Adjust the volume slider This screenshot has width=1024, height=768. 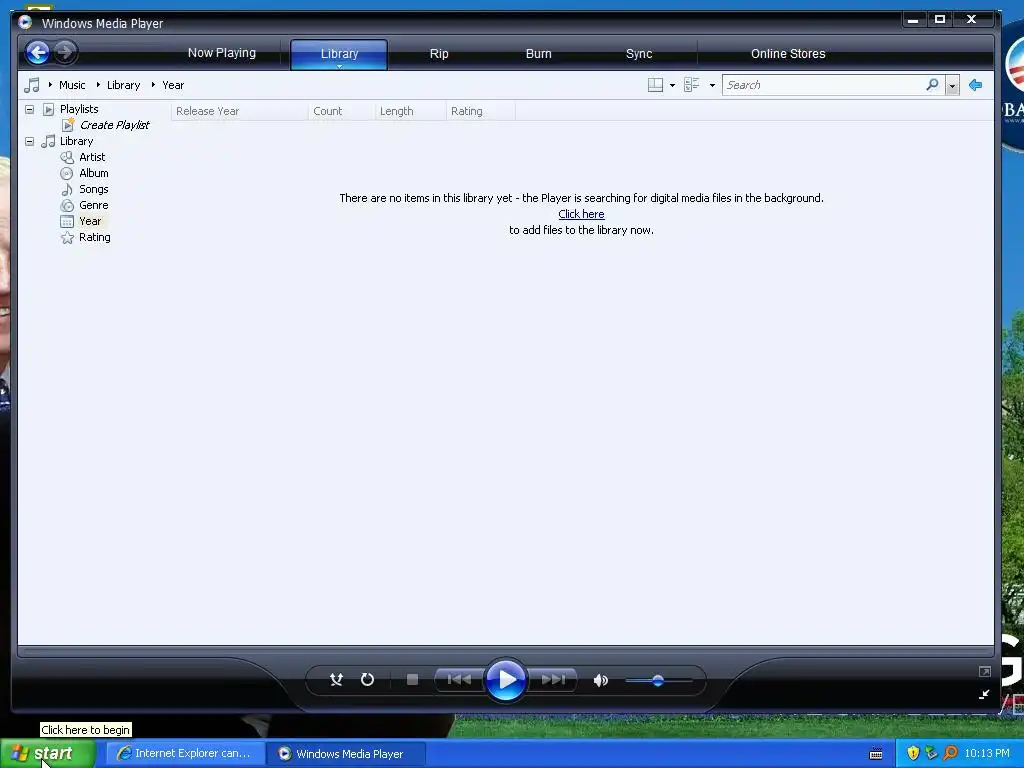click(658, 680)
